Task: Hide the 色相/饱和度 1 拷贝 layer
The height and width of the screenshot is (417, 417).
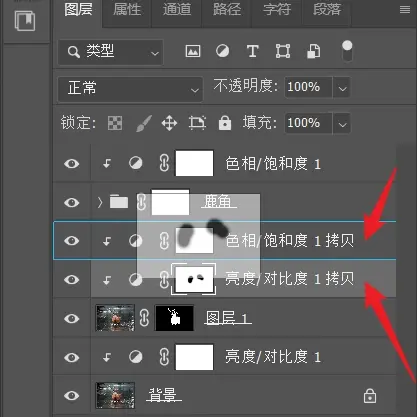Action: pos(72,241)
